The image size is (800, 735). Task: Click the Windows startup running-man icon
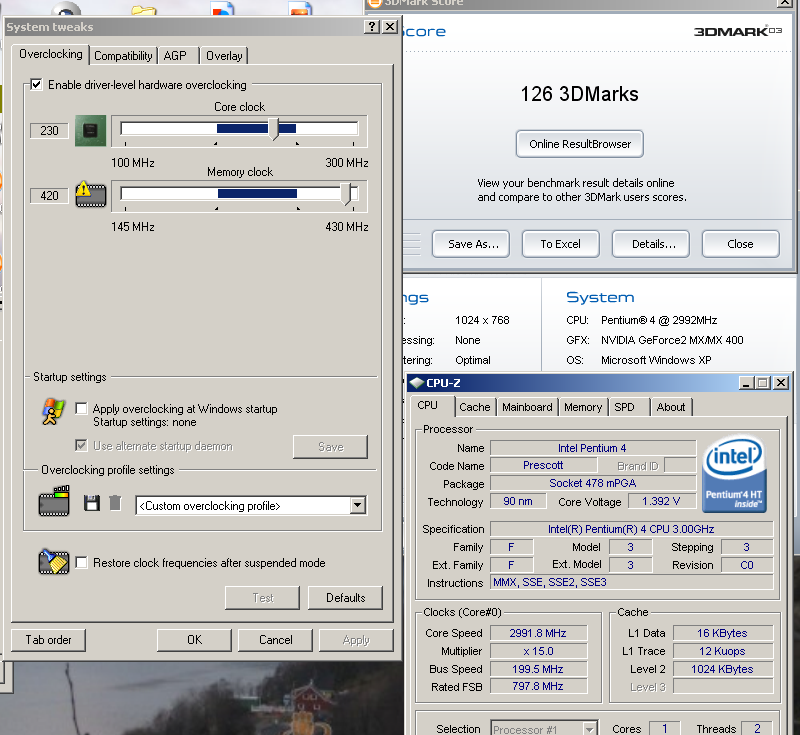[53, 412]
